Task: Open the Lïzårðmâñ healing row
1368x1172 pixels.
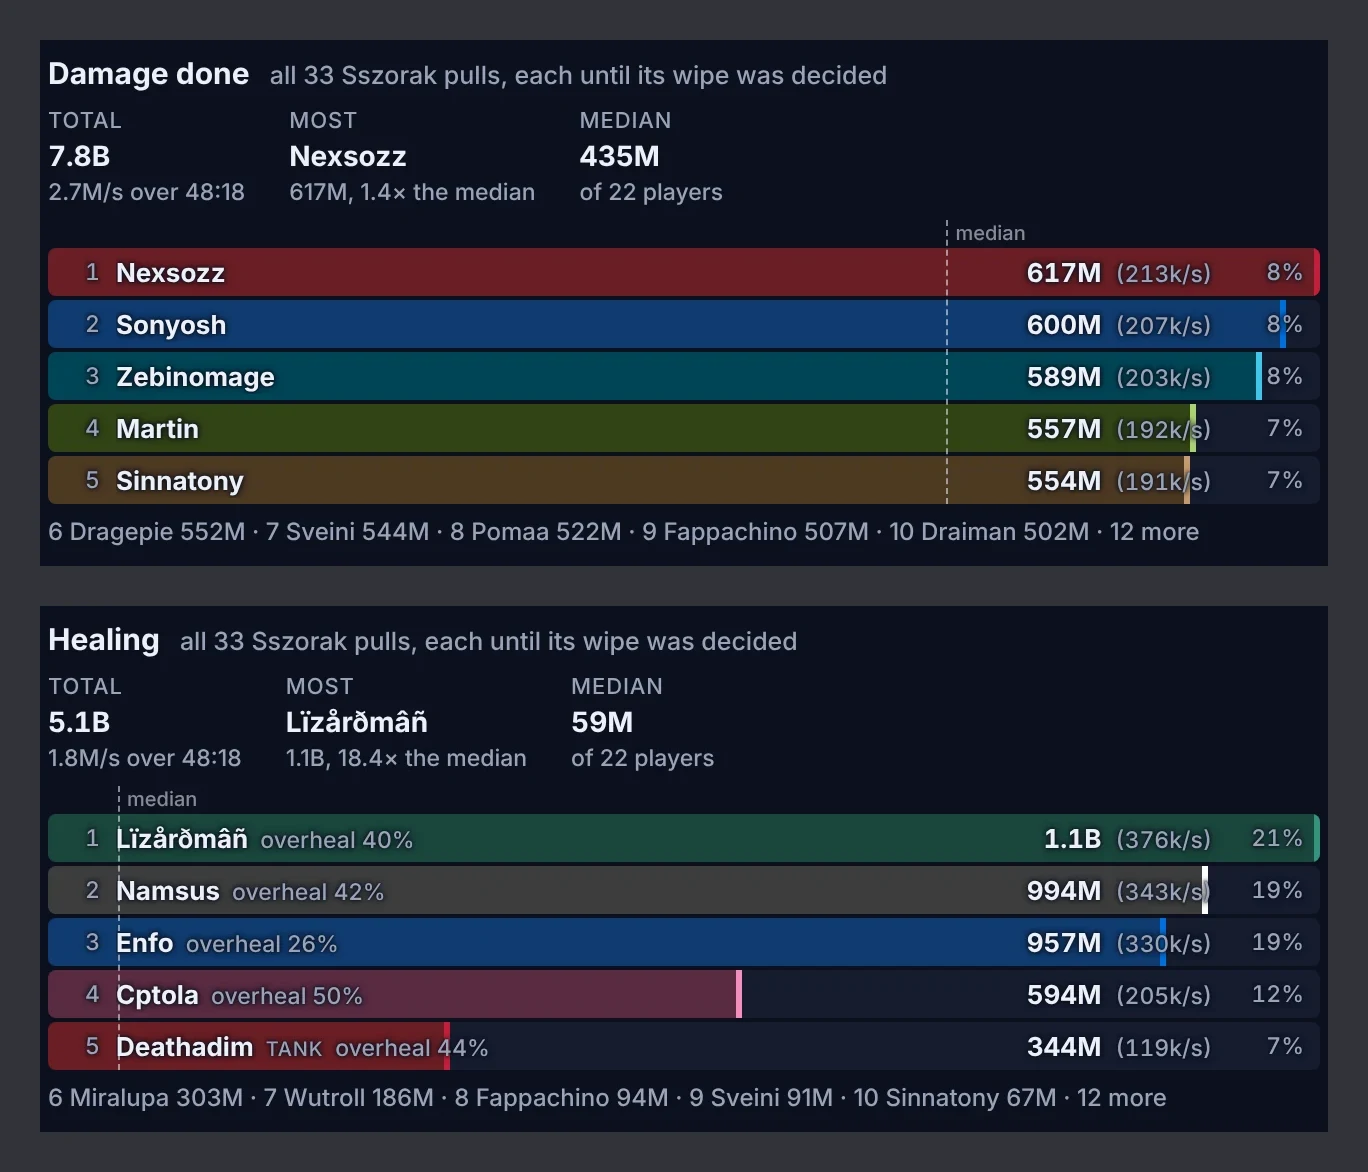Action: click(x=684, y=838)
